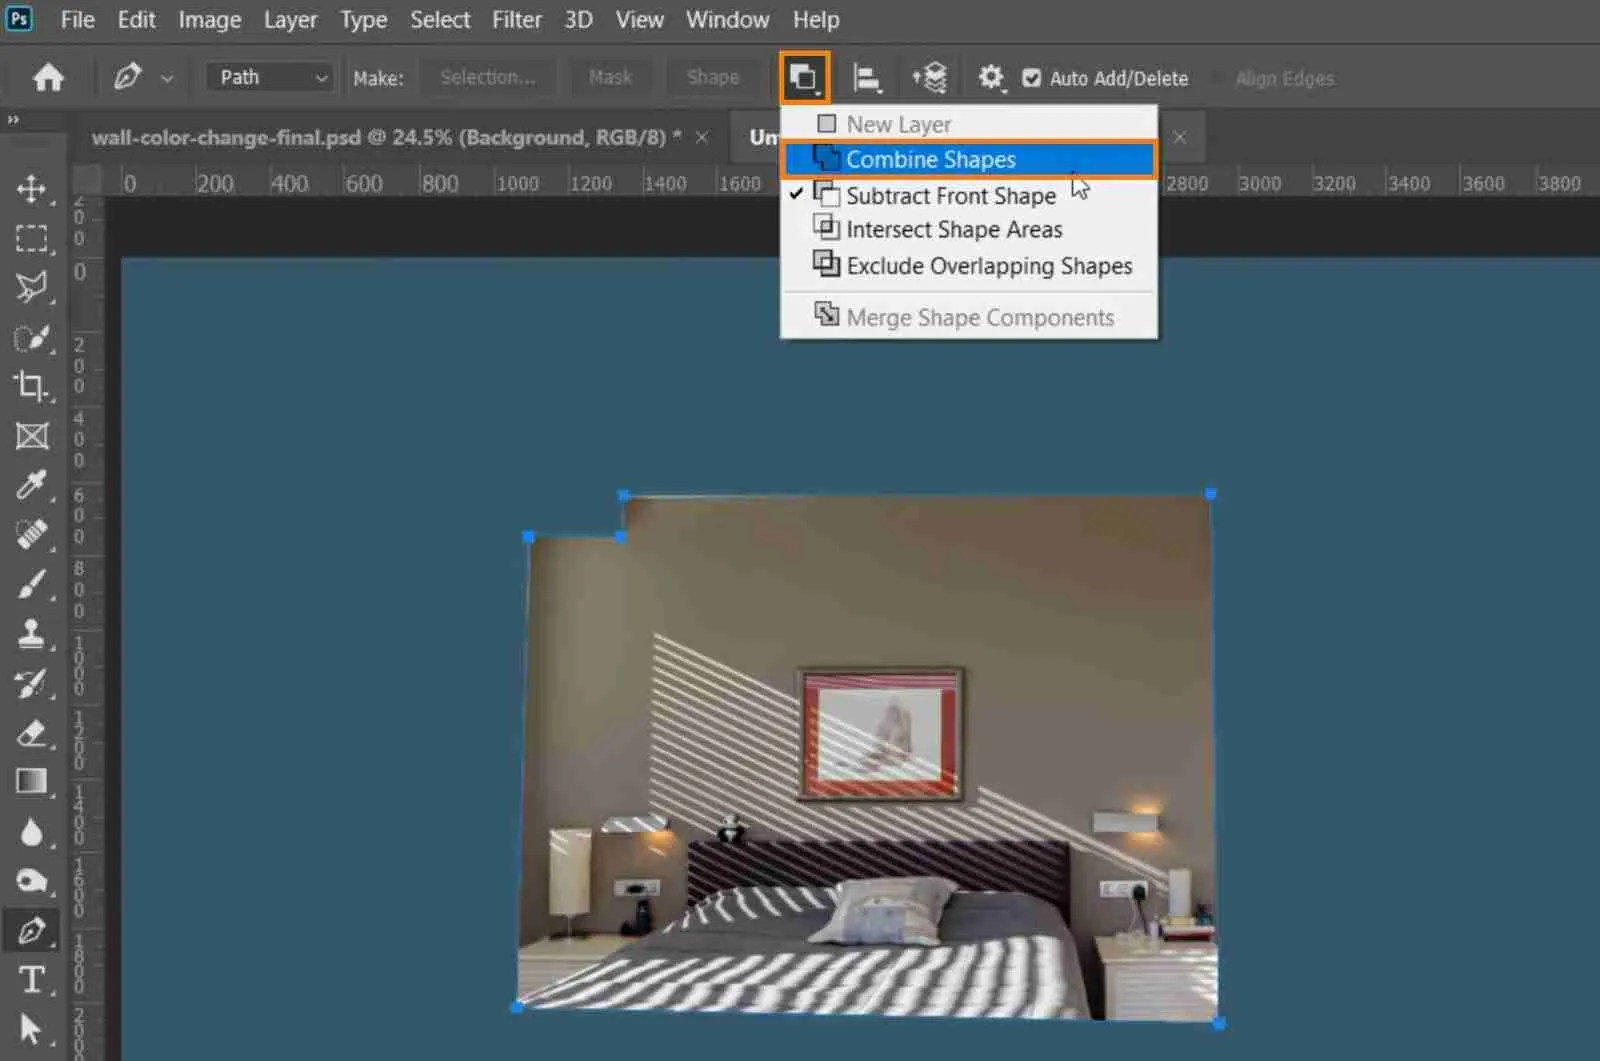This screenshot has height=1061, width=1600.
Task: Select the Horizontal Type tool
Action: pos(33,981)
